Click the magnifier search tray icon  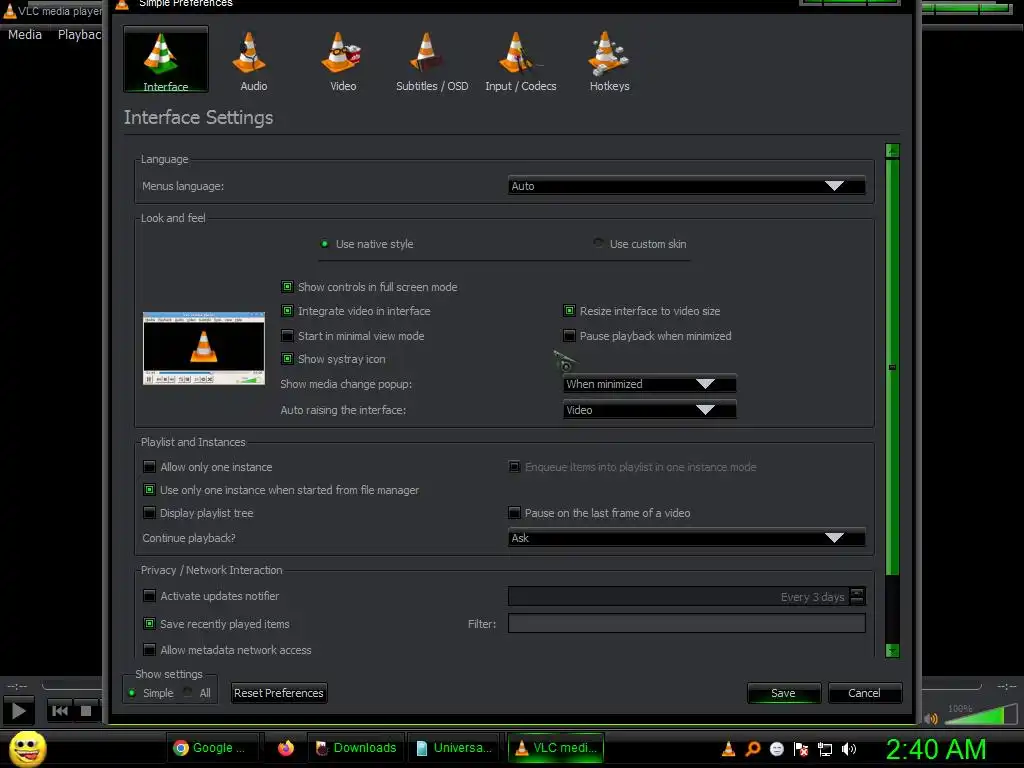752,749
